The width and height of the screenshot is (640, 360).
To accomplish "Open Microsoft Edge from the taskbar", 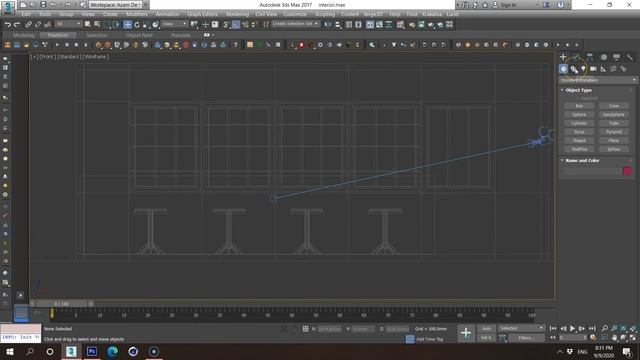I will [x=113, y=351].
